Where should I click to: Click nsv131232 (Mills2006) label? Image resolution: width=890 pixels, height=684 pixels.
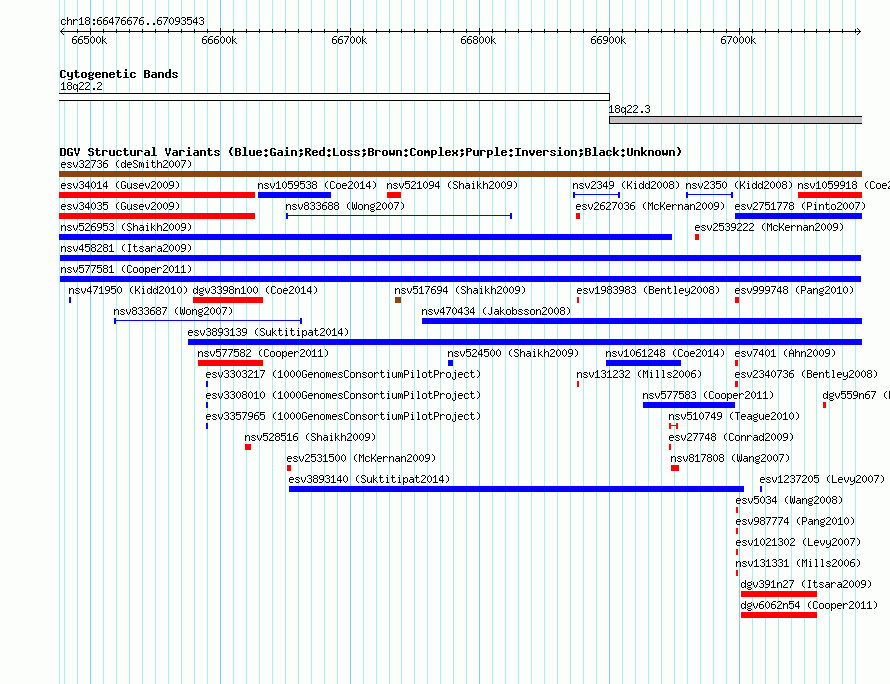pyautogui.click(x=639, y=374)
